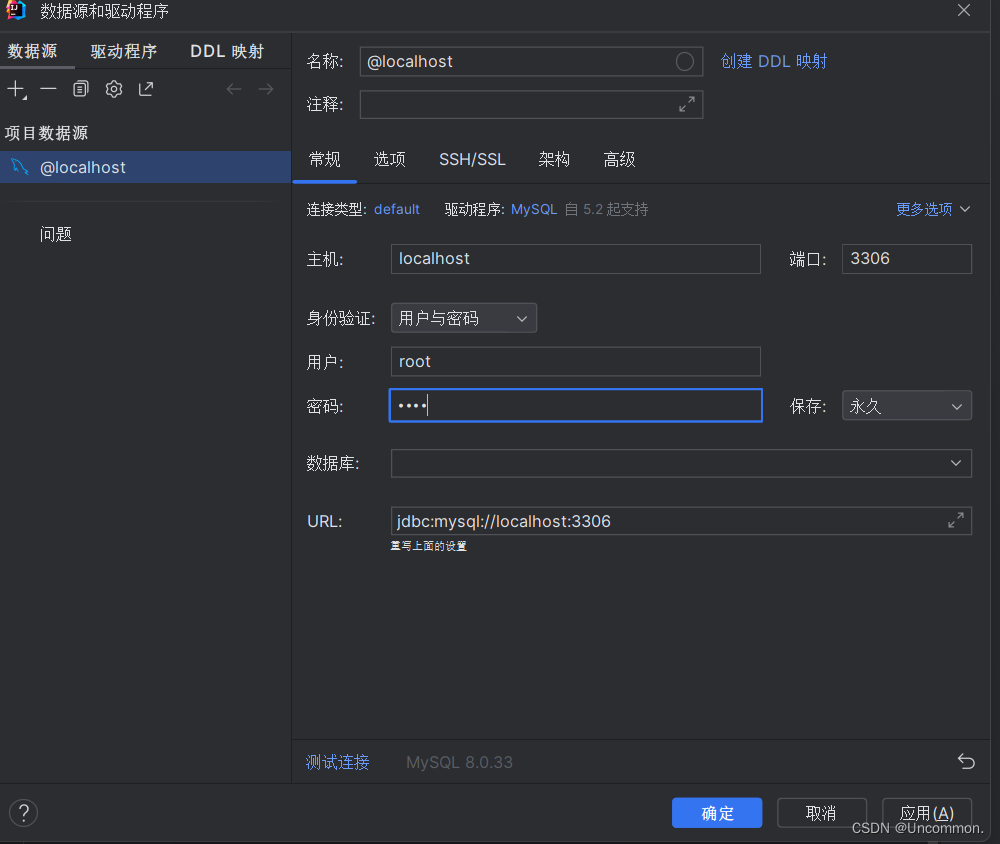Remove the selected data source using minus icon
The height and width of the screenshot is (844, 1000).
click(47, 88)
